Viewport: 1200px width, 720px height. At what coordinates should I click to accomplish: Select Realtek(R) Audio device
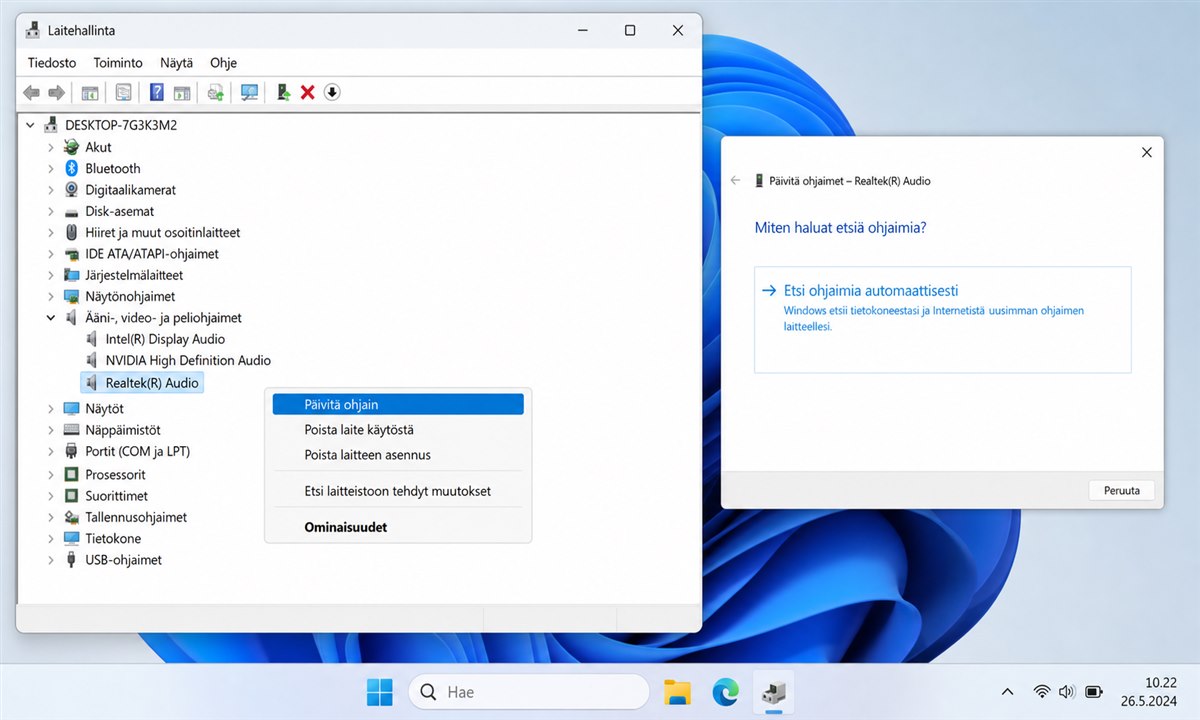pos(142,383)
